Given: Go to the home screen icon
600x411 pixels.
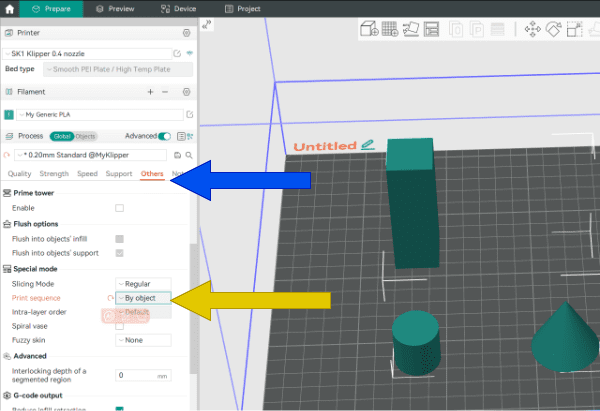Looking at the screenshot, I should 9,9.
